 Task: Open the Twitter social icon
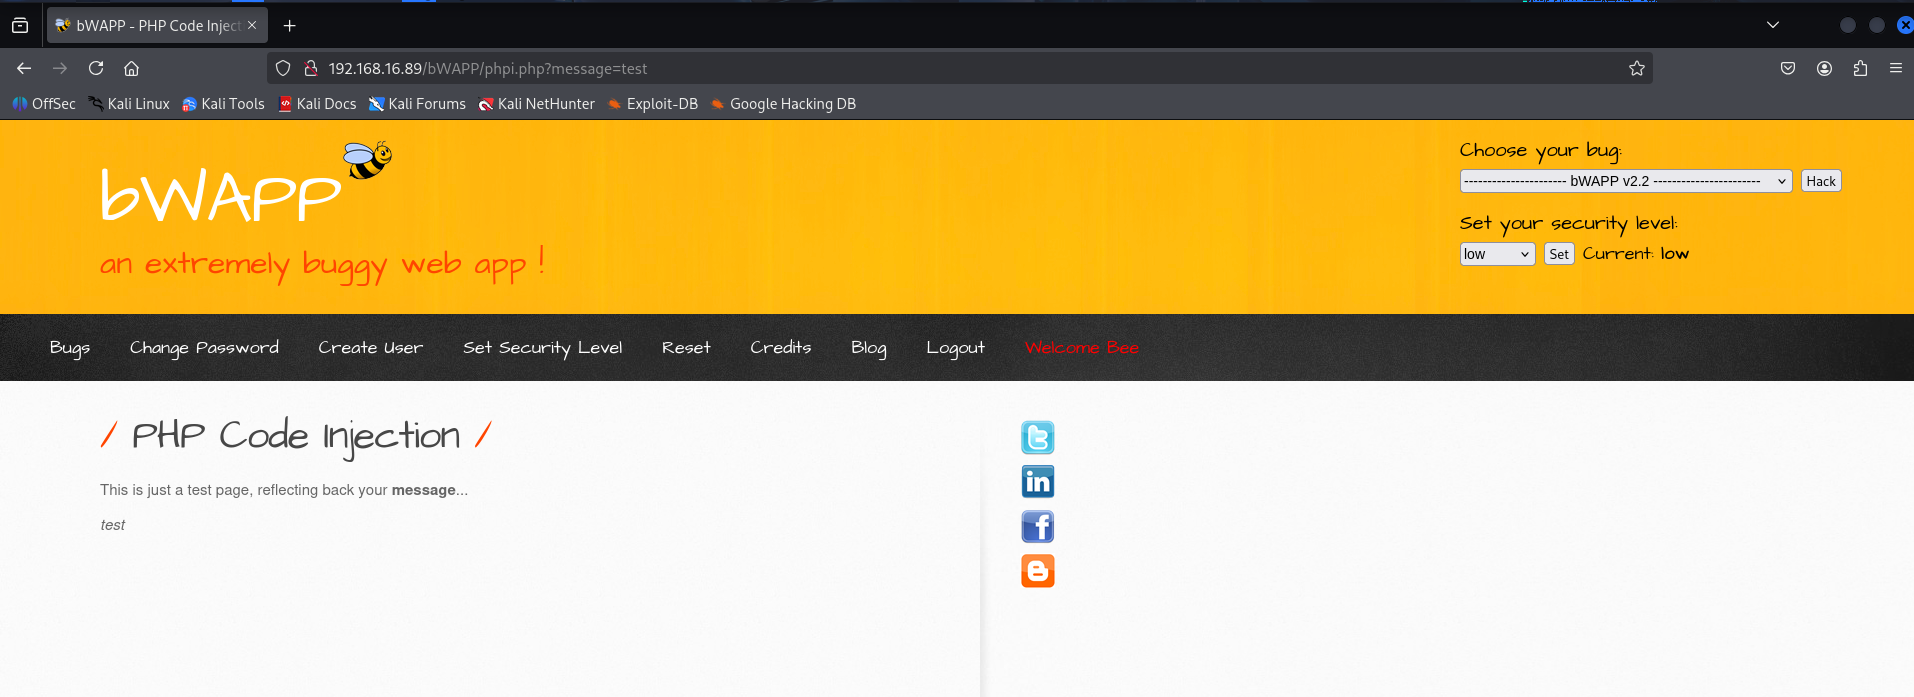(x=1037, y=438)
